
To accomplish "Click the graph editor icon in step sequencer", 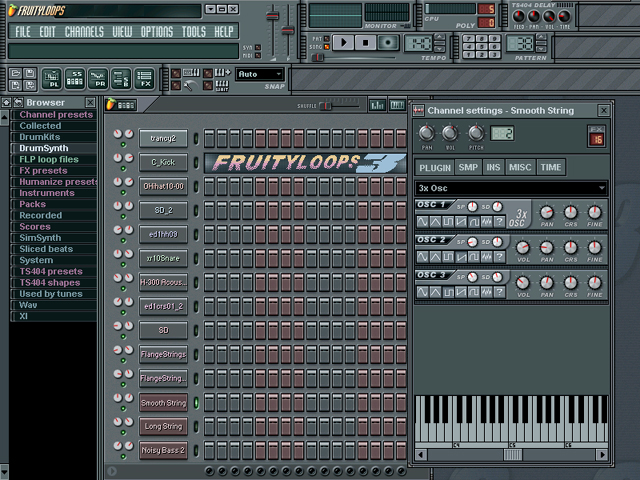I will pos(377,105).
